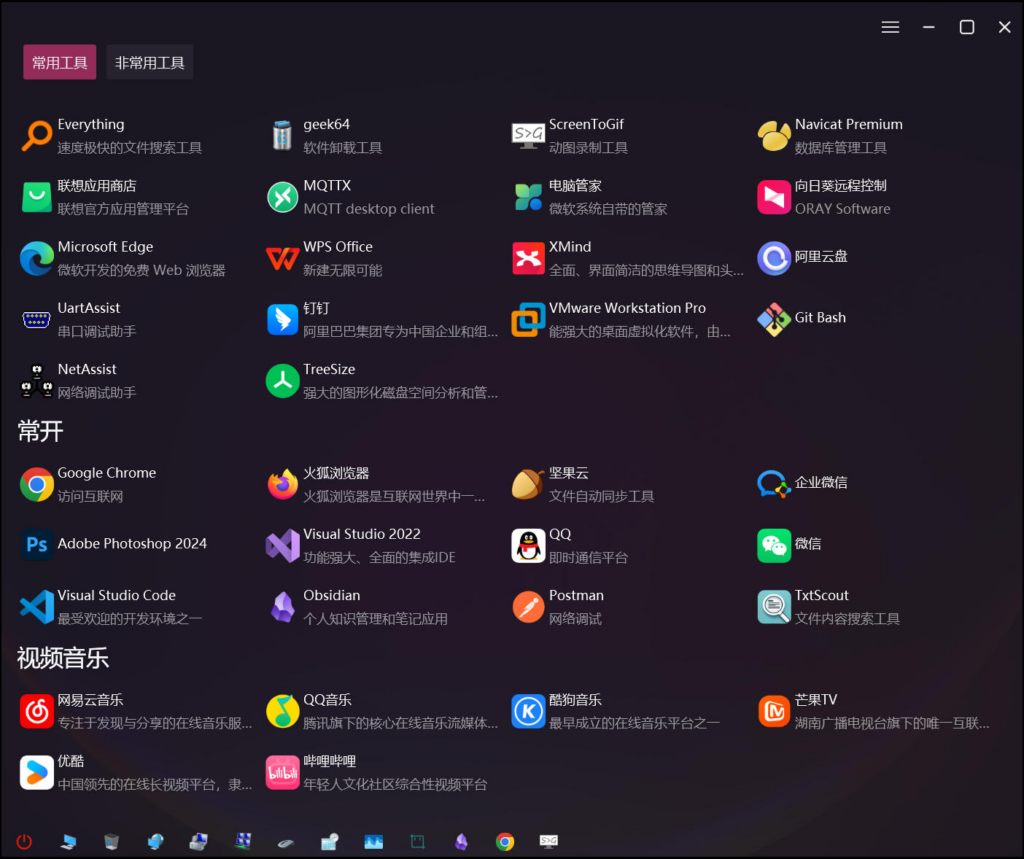Click the text '数据库管理工具'

click(x=840, y=148)
